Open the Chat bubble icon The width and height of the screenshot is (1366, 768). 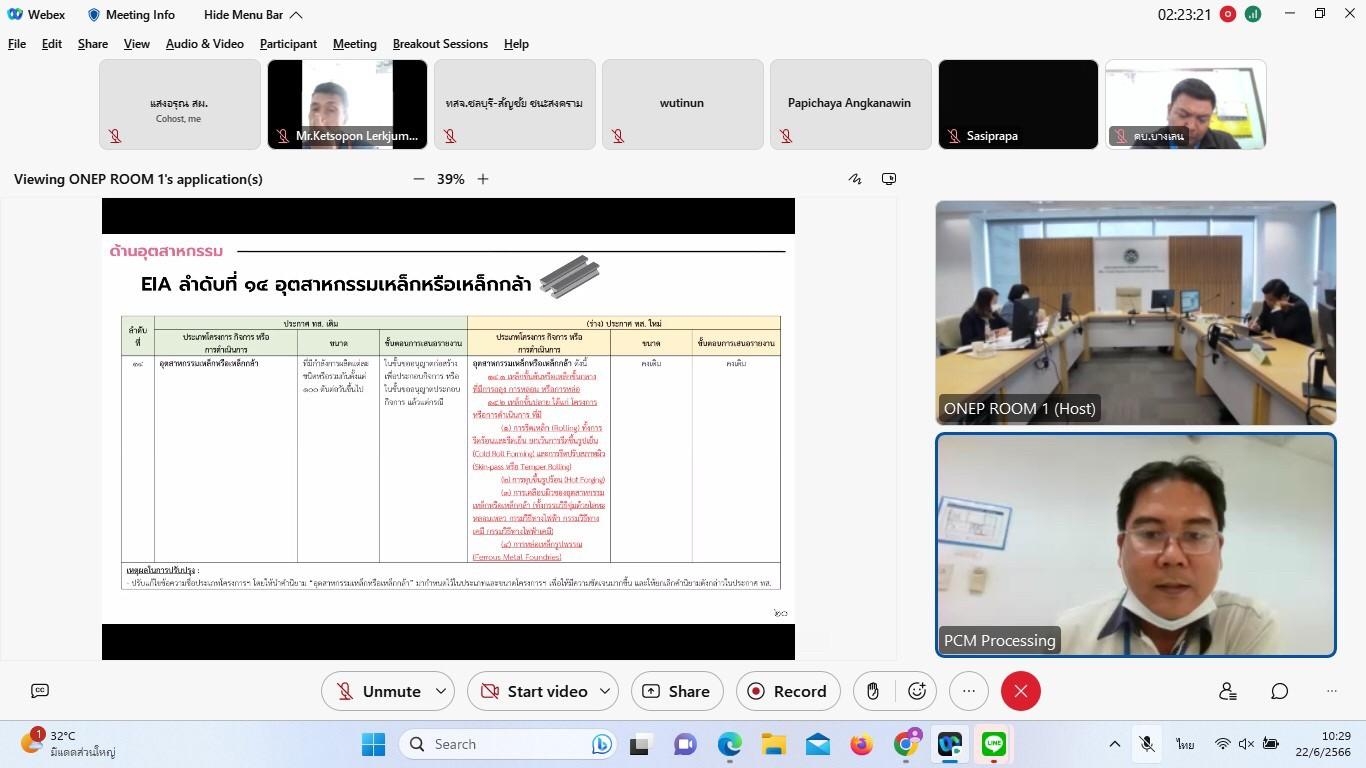coord(1280,691)
